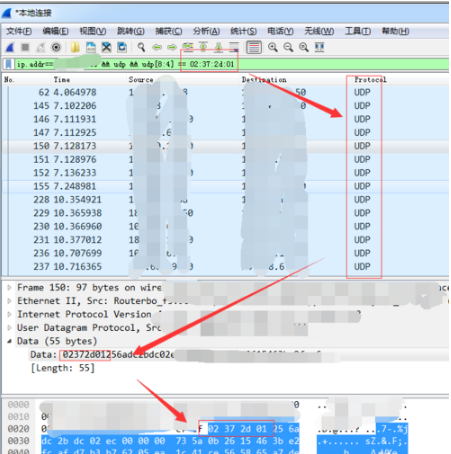Screen dimensions: 451x454
Task: Zoom in on packet list text
Action: [273, 47]
